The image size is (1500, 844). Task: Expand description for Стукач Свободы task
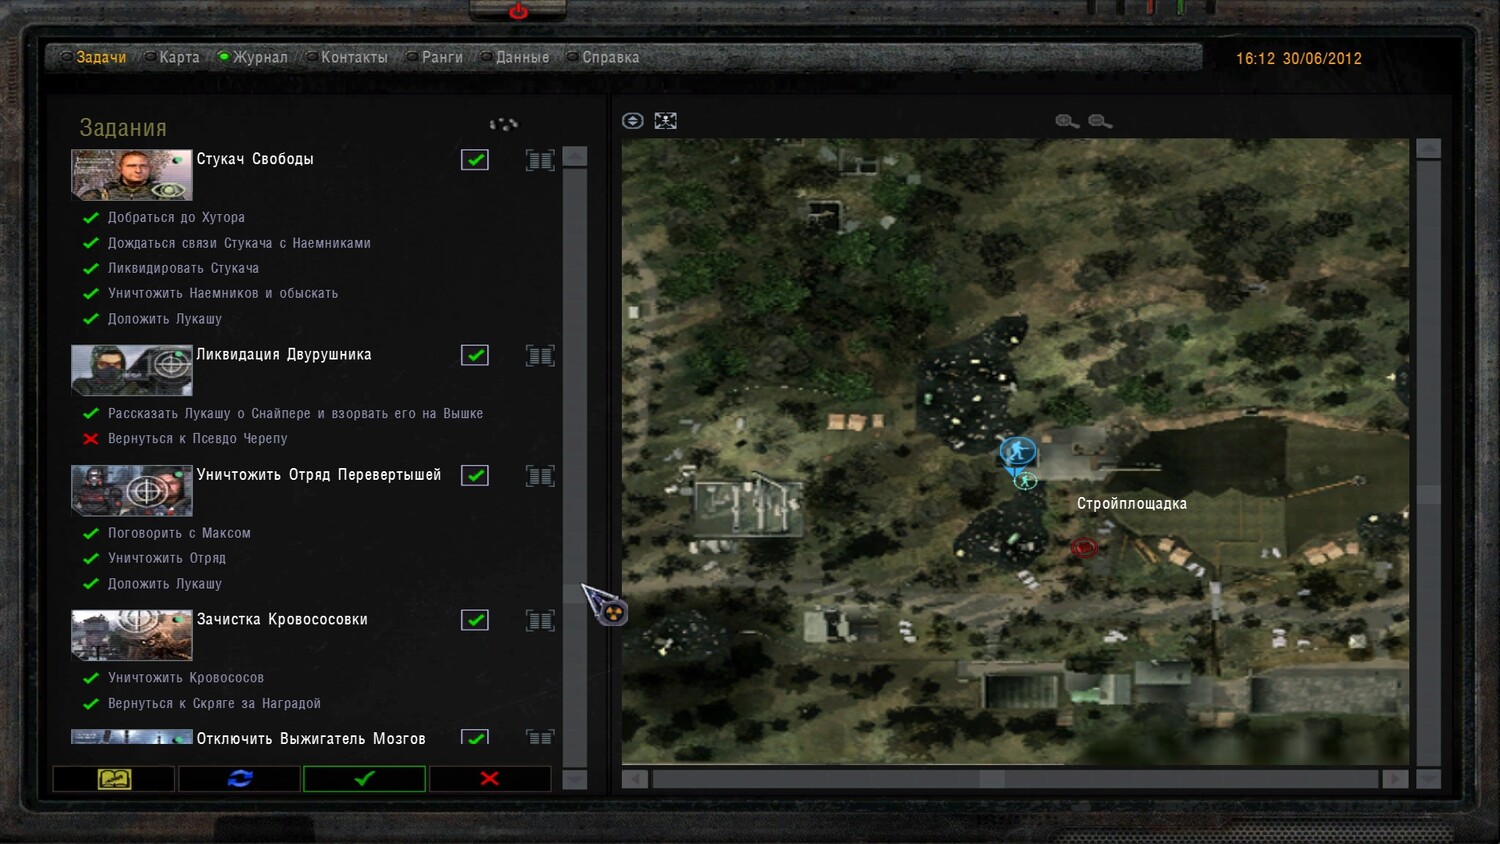tap(540, 160)
